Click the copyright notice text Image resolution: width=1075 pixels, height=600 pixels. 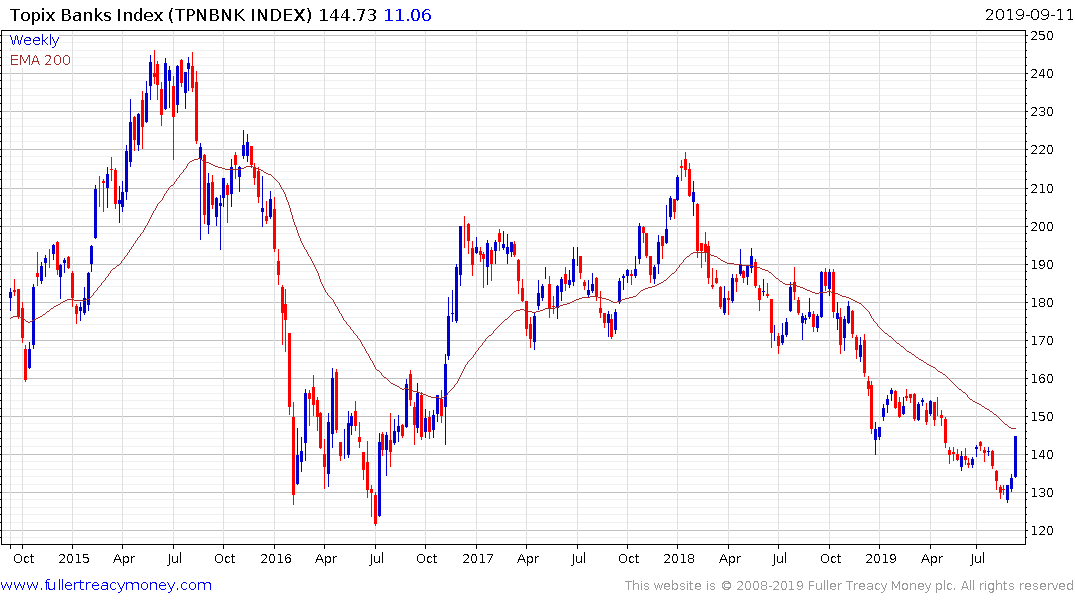(x=849, y=586)
